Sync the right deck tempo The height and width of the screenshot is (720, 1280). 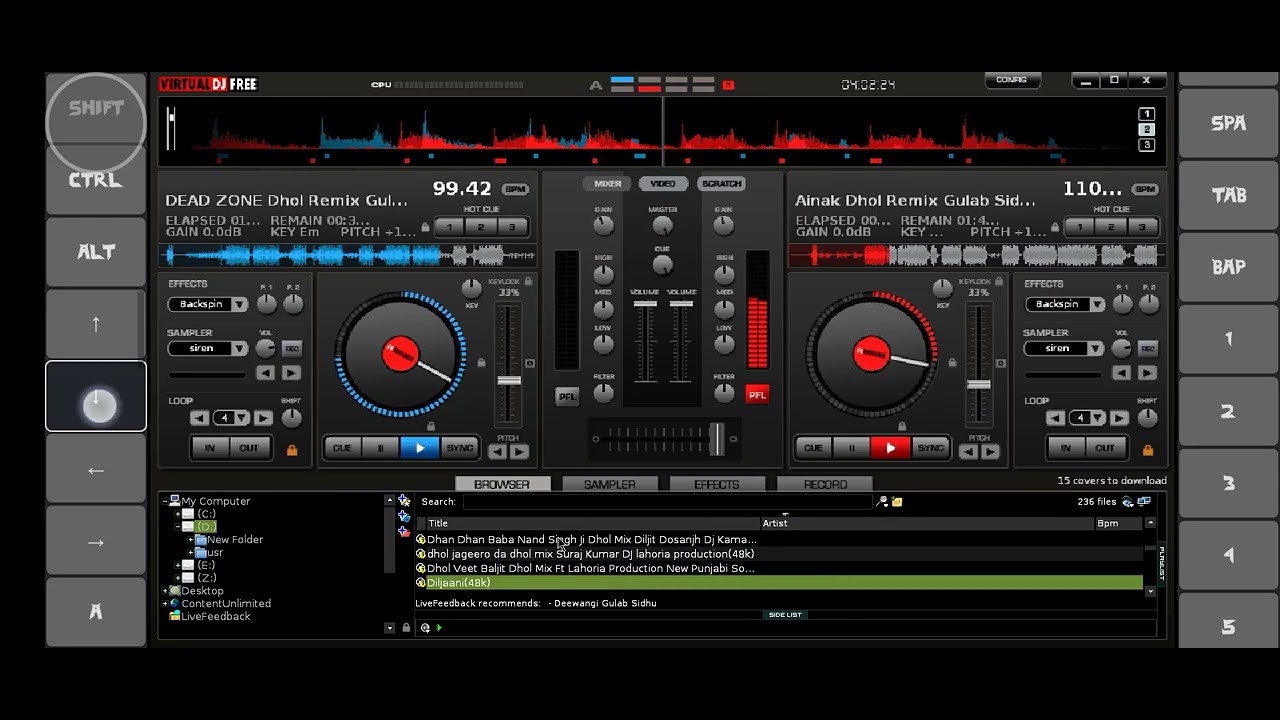[x=930, y=448]
